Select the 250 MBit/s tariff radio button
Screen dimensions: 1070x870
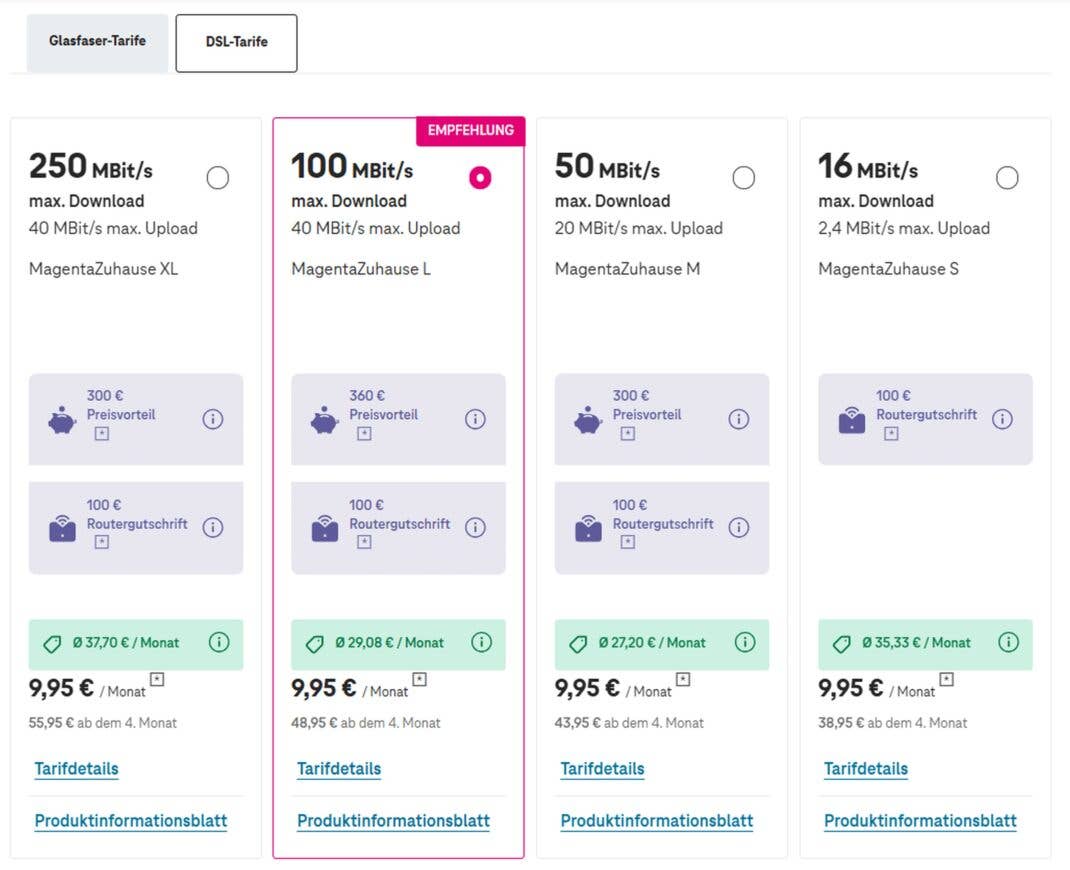218,178
